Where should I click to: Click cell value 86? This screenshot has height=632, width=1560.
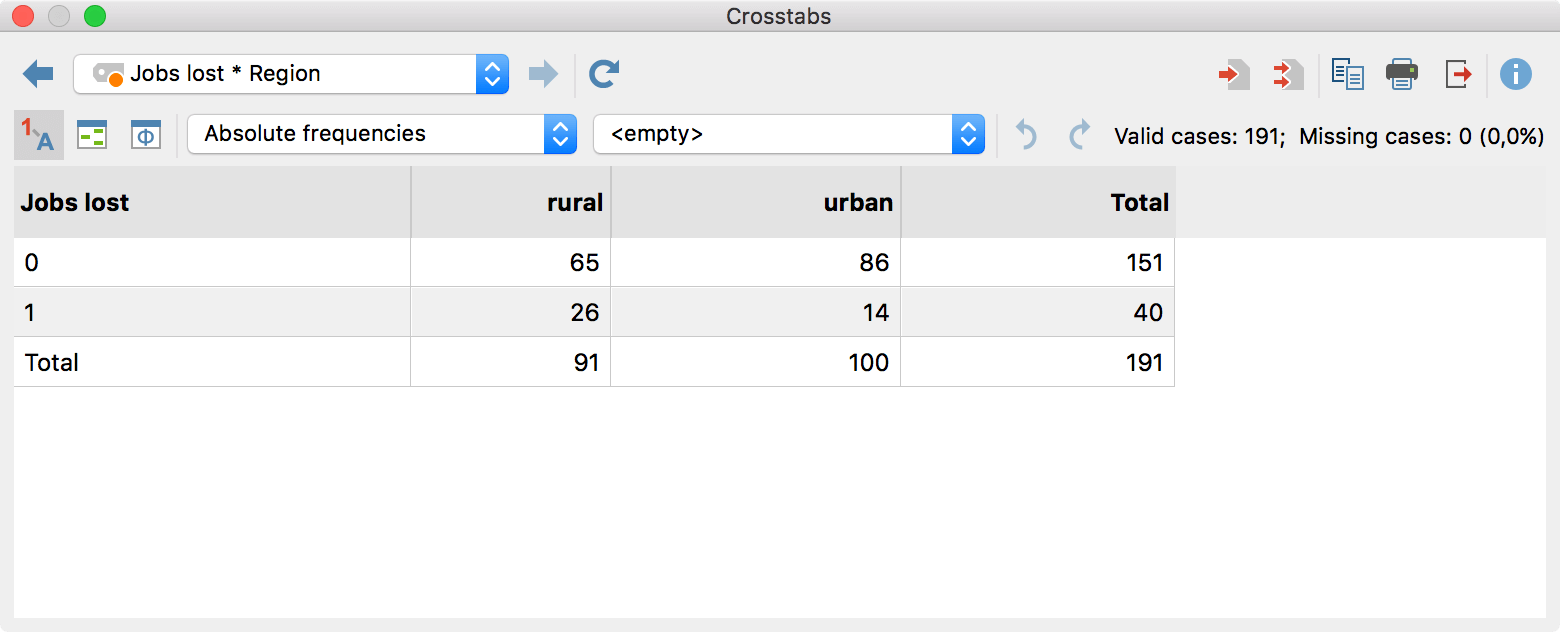(756, 263)
